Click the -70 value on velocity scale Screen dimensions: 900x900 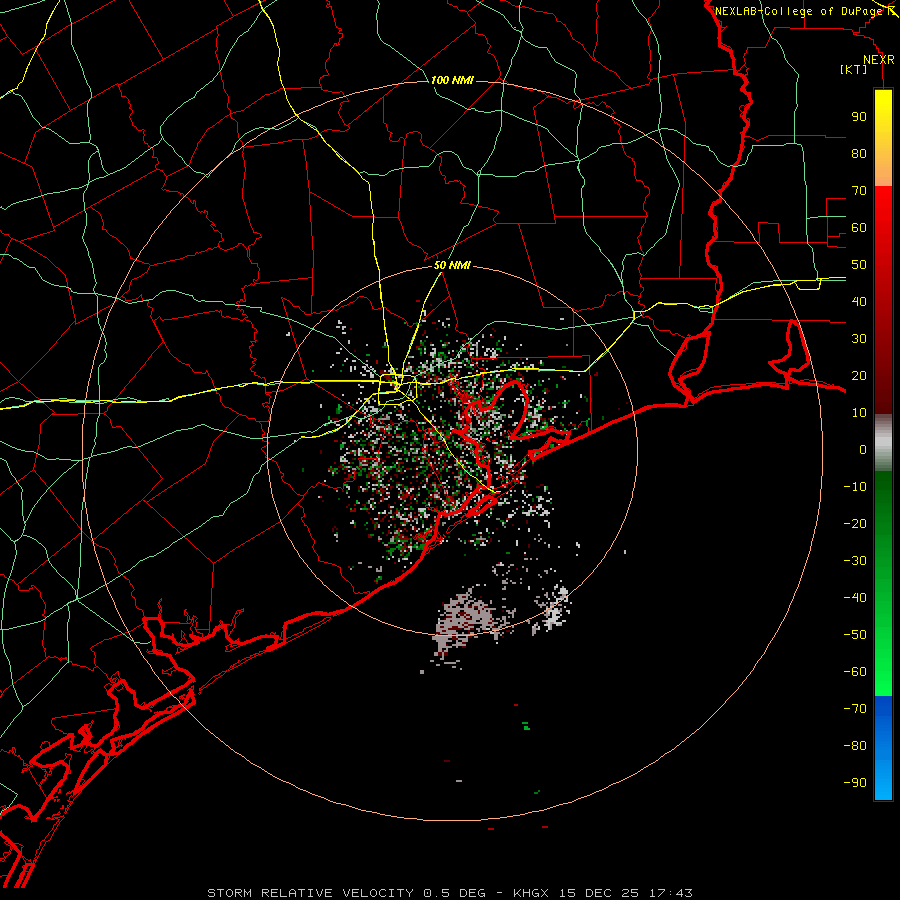point(855,709)
